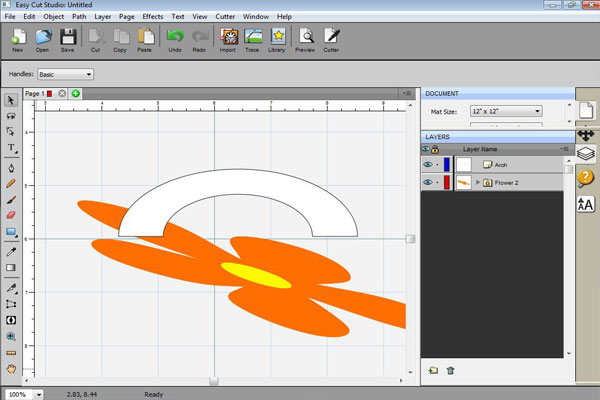The image size is (600, 400).
Task: Open the help question mark panel icon
Action: (x=586, y=178)
